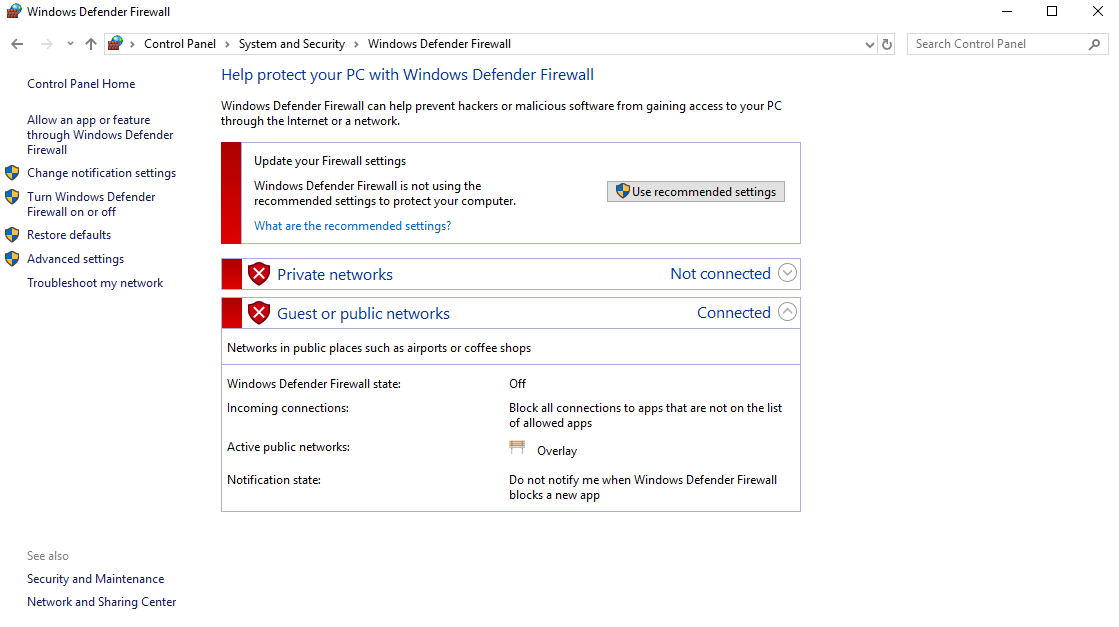Click the firewall icon in address bar
This screenshot has width=1119, height=627.
coord(115,44)
